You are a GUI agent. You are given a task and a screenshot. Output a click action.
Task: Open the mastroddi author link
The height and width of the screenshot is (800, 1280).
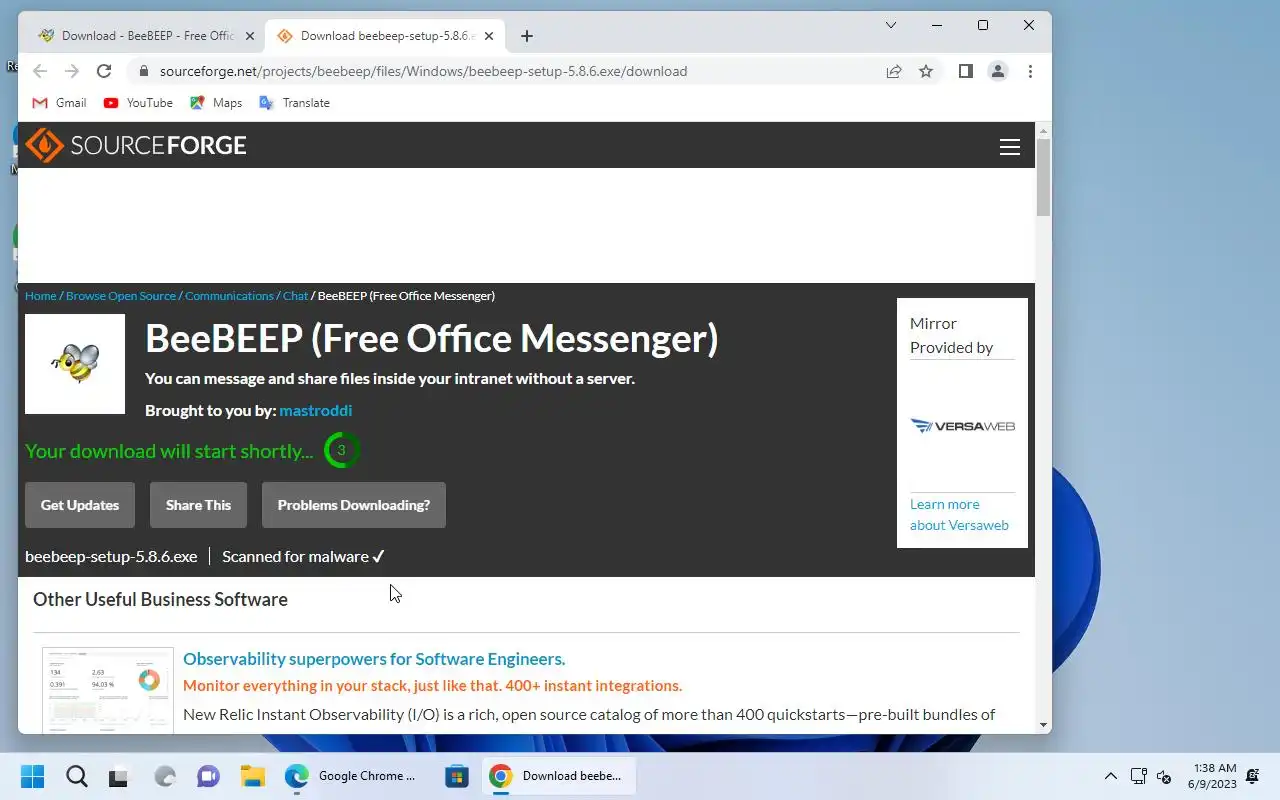[315, 410]
